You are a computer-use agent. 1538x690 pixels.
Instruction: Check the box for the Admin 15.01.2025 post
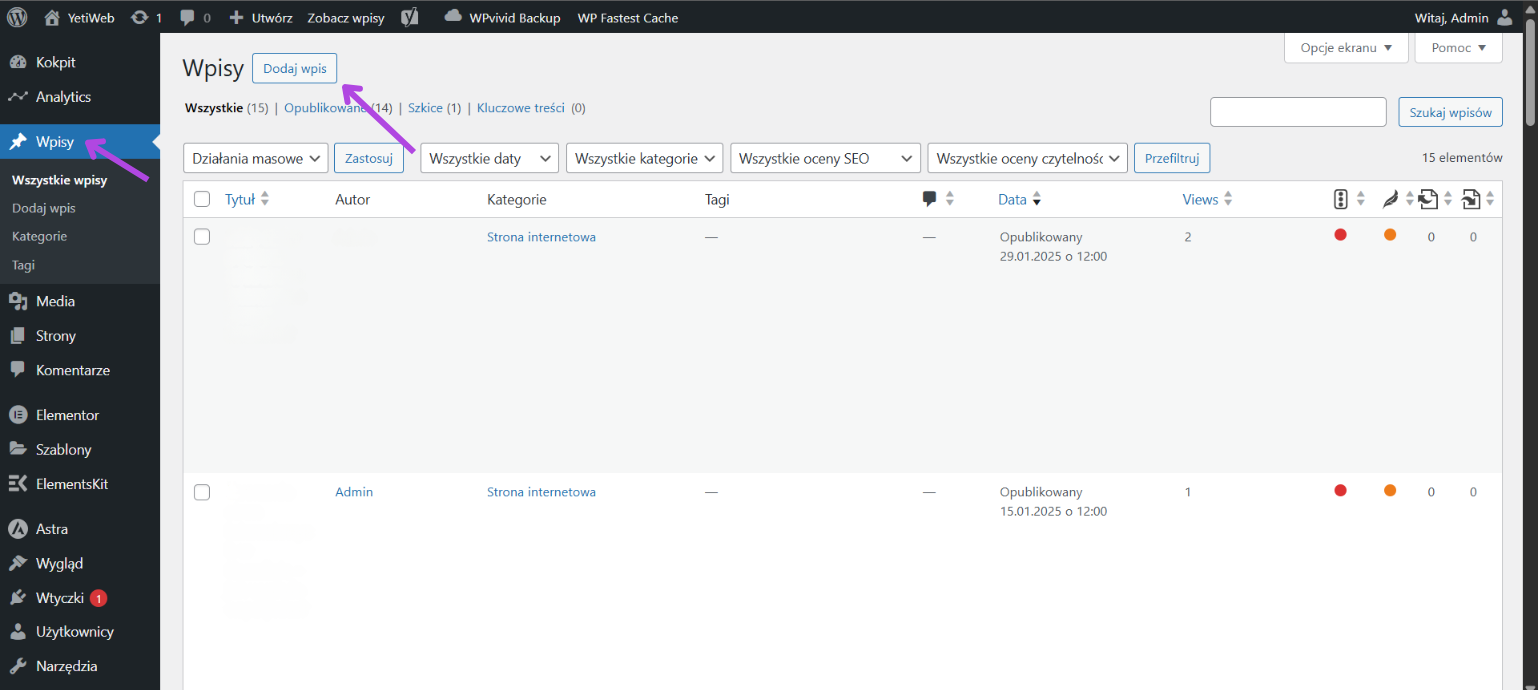coord(202,492)
